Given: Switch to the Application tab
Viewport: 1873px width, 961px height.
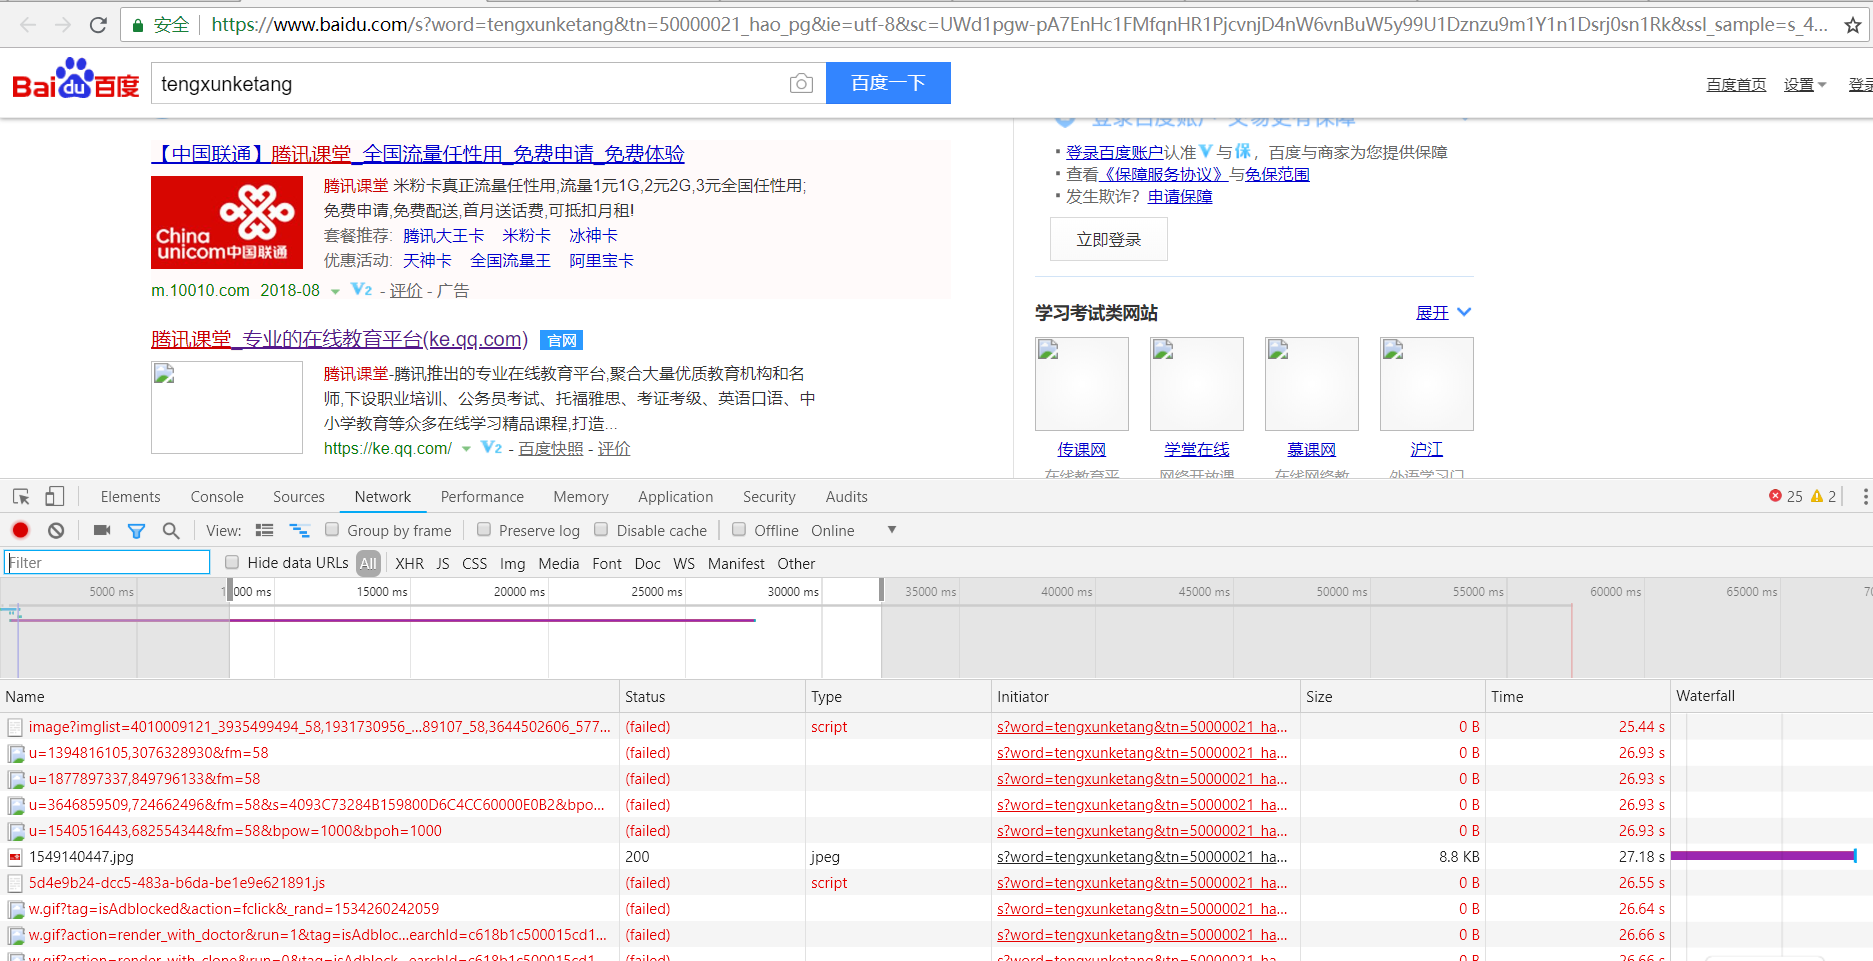Looking at the screenshot, I should click(x=676, y=497).
